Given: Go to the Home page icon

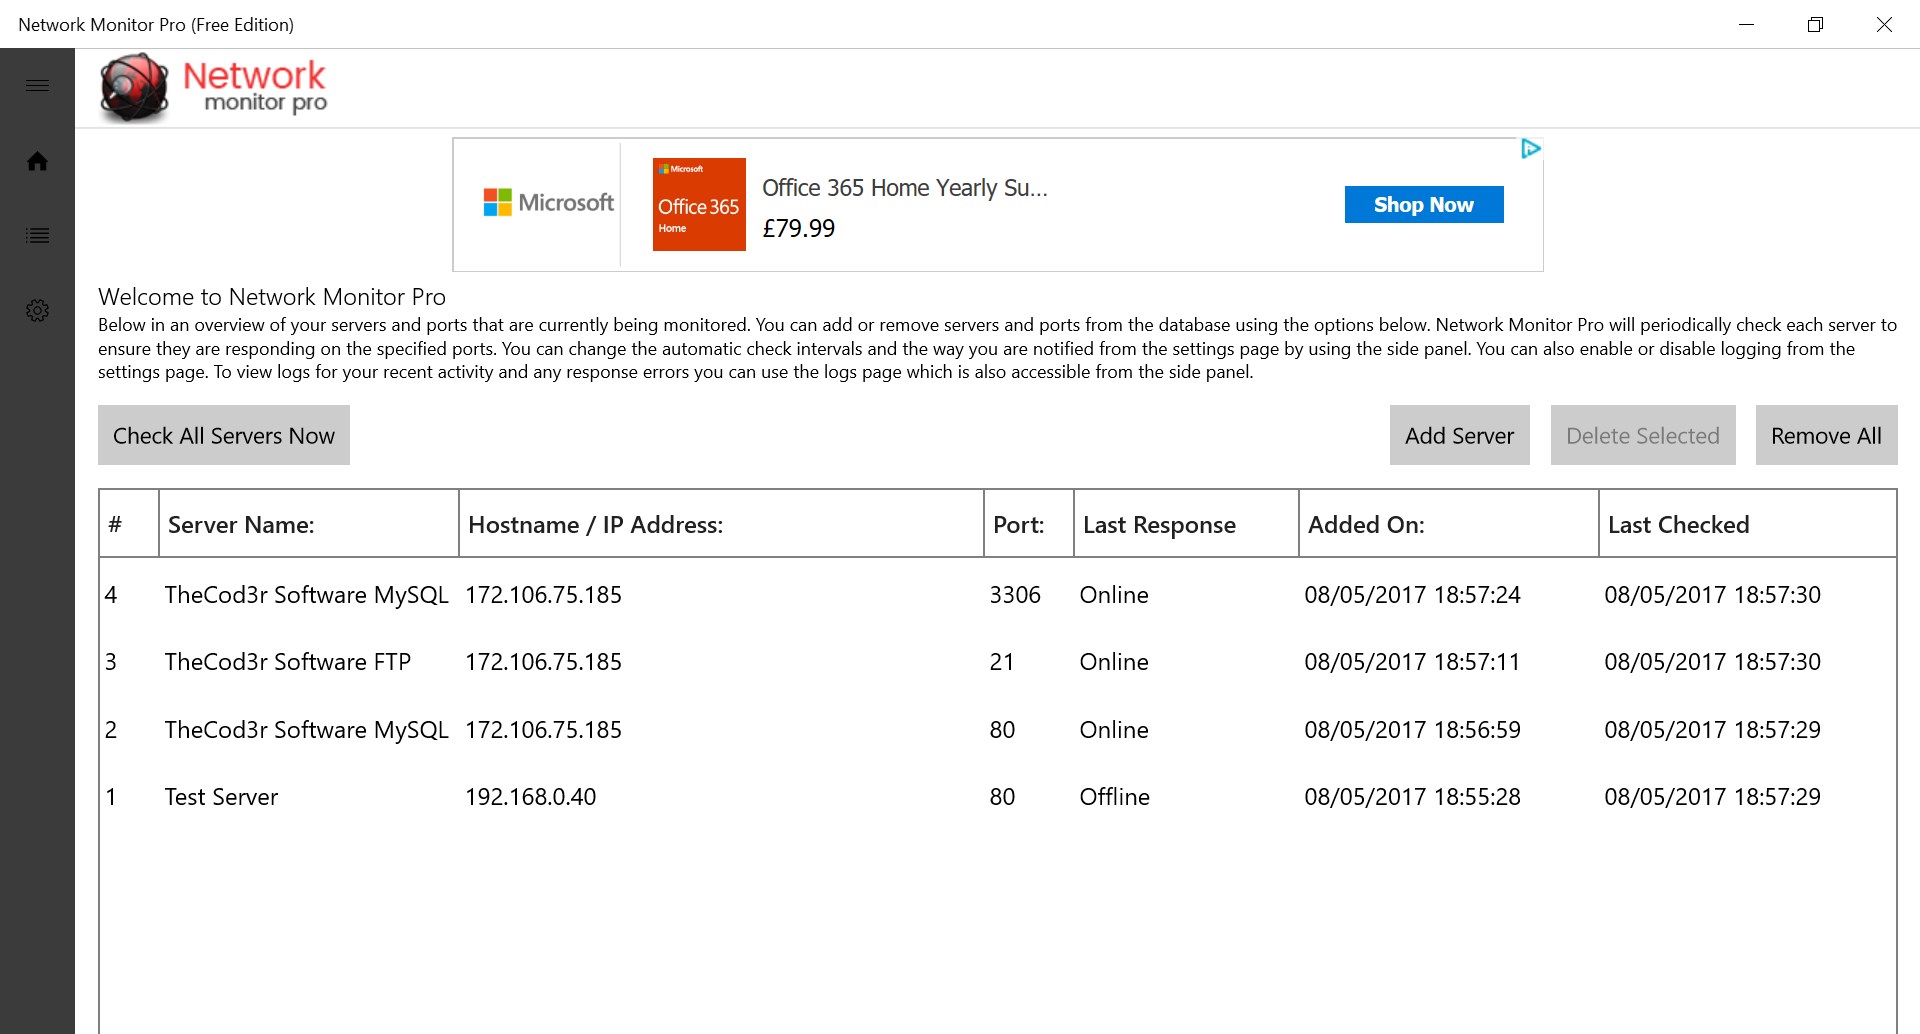Looking at the screenshot, I should pyautogui.click(x=37, y=161).
